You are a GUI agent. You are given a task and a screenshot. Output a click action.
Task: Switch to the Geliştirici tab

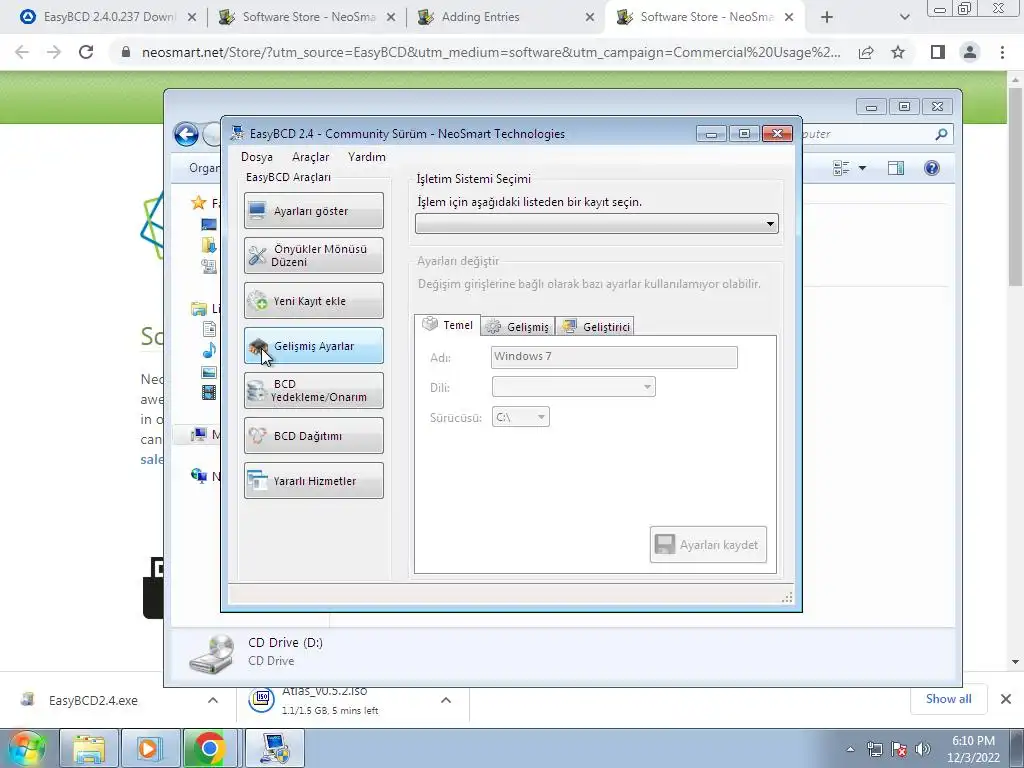(x=596, y=327)
